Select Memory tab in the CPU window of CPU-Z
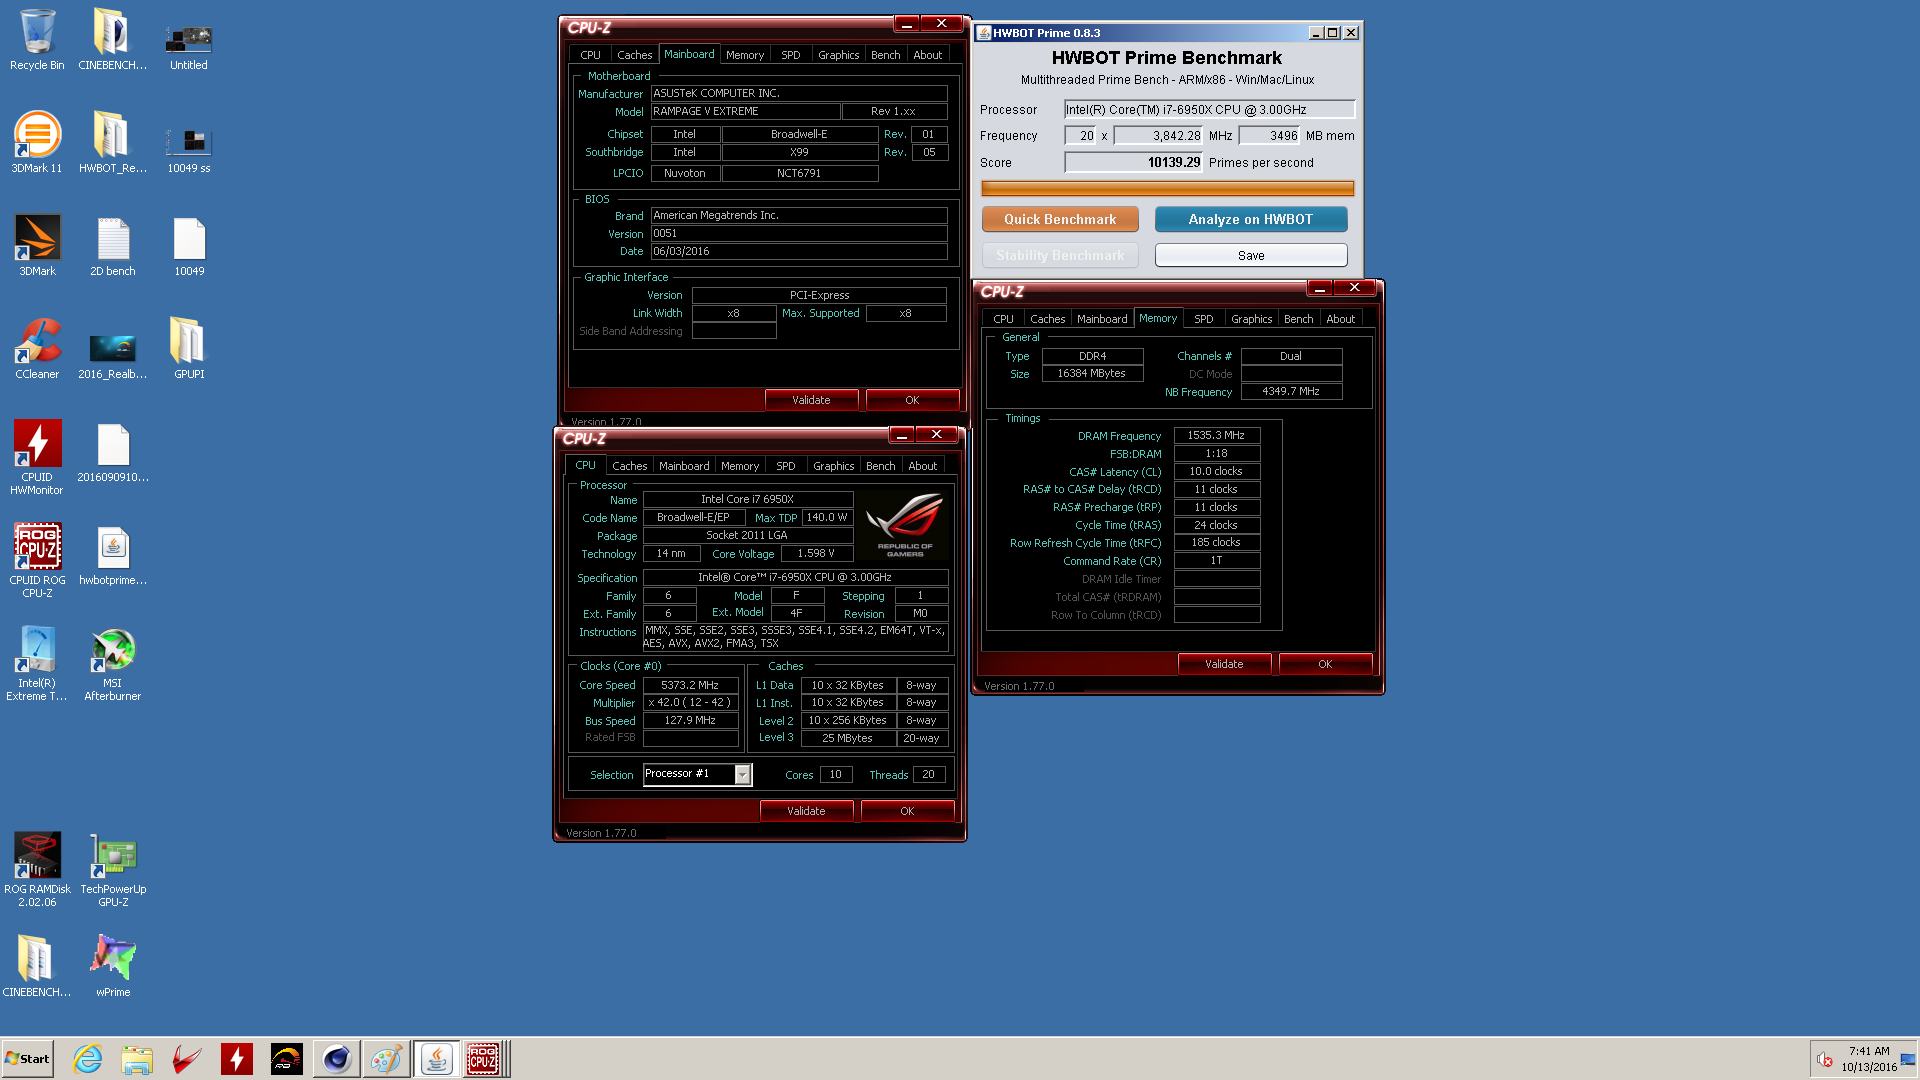This screenshot has width=1920, height=1080. [x=740, y=466]
